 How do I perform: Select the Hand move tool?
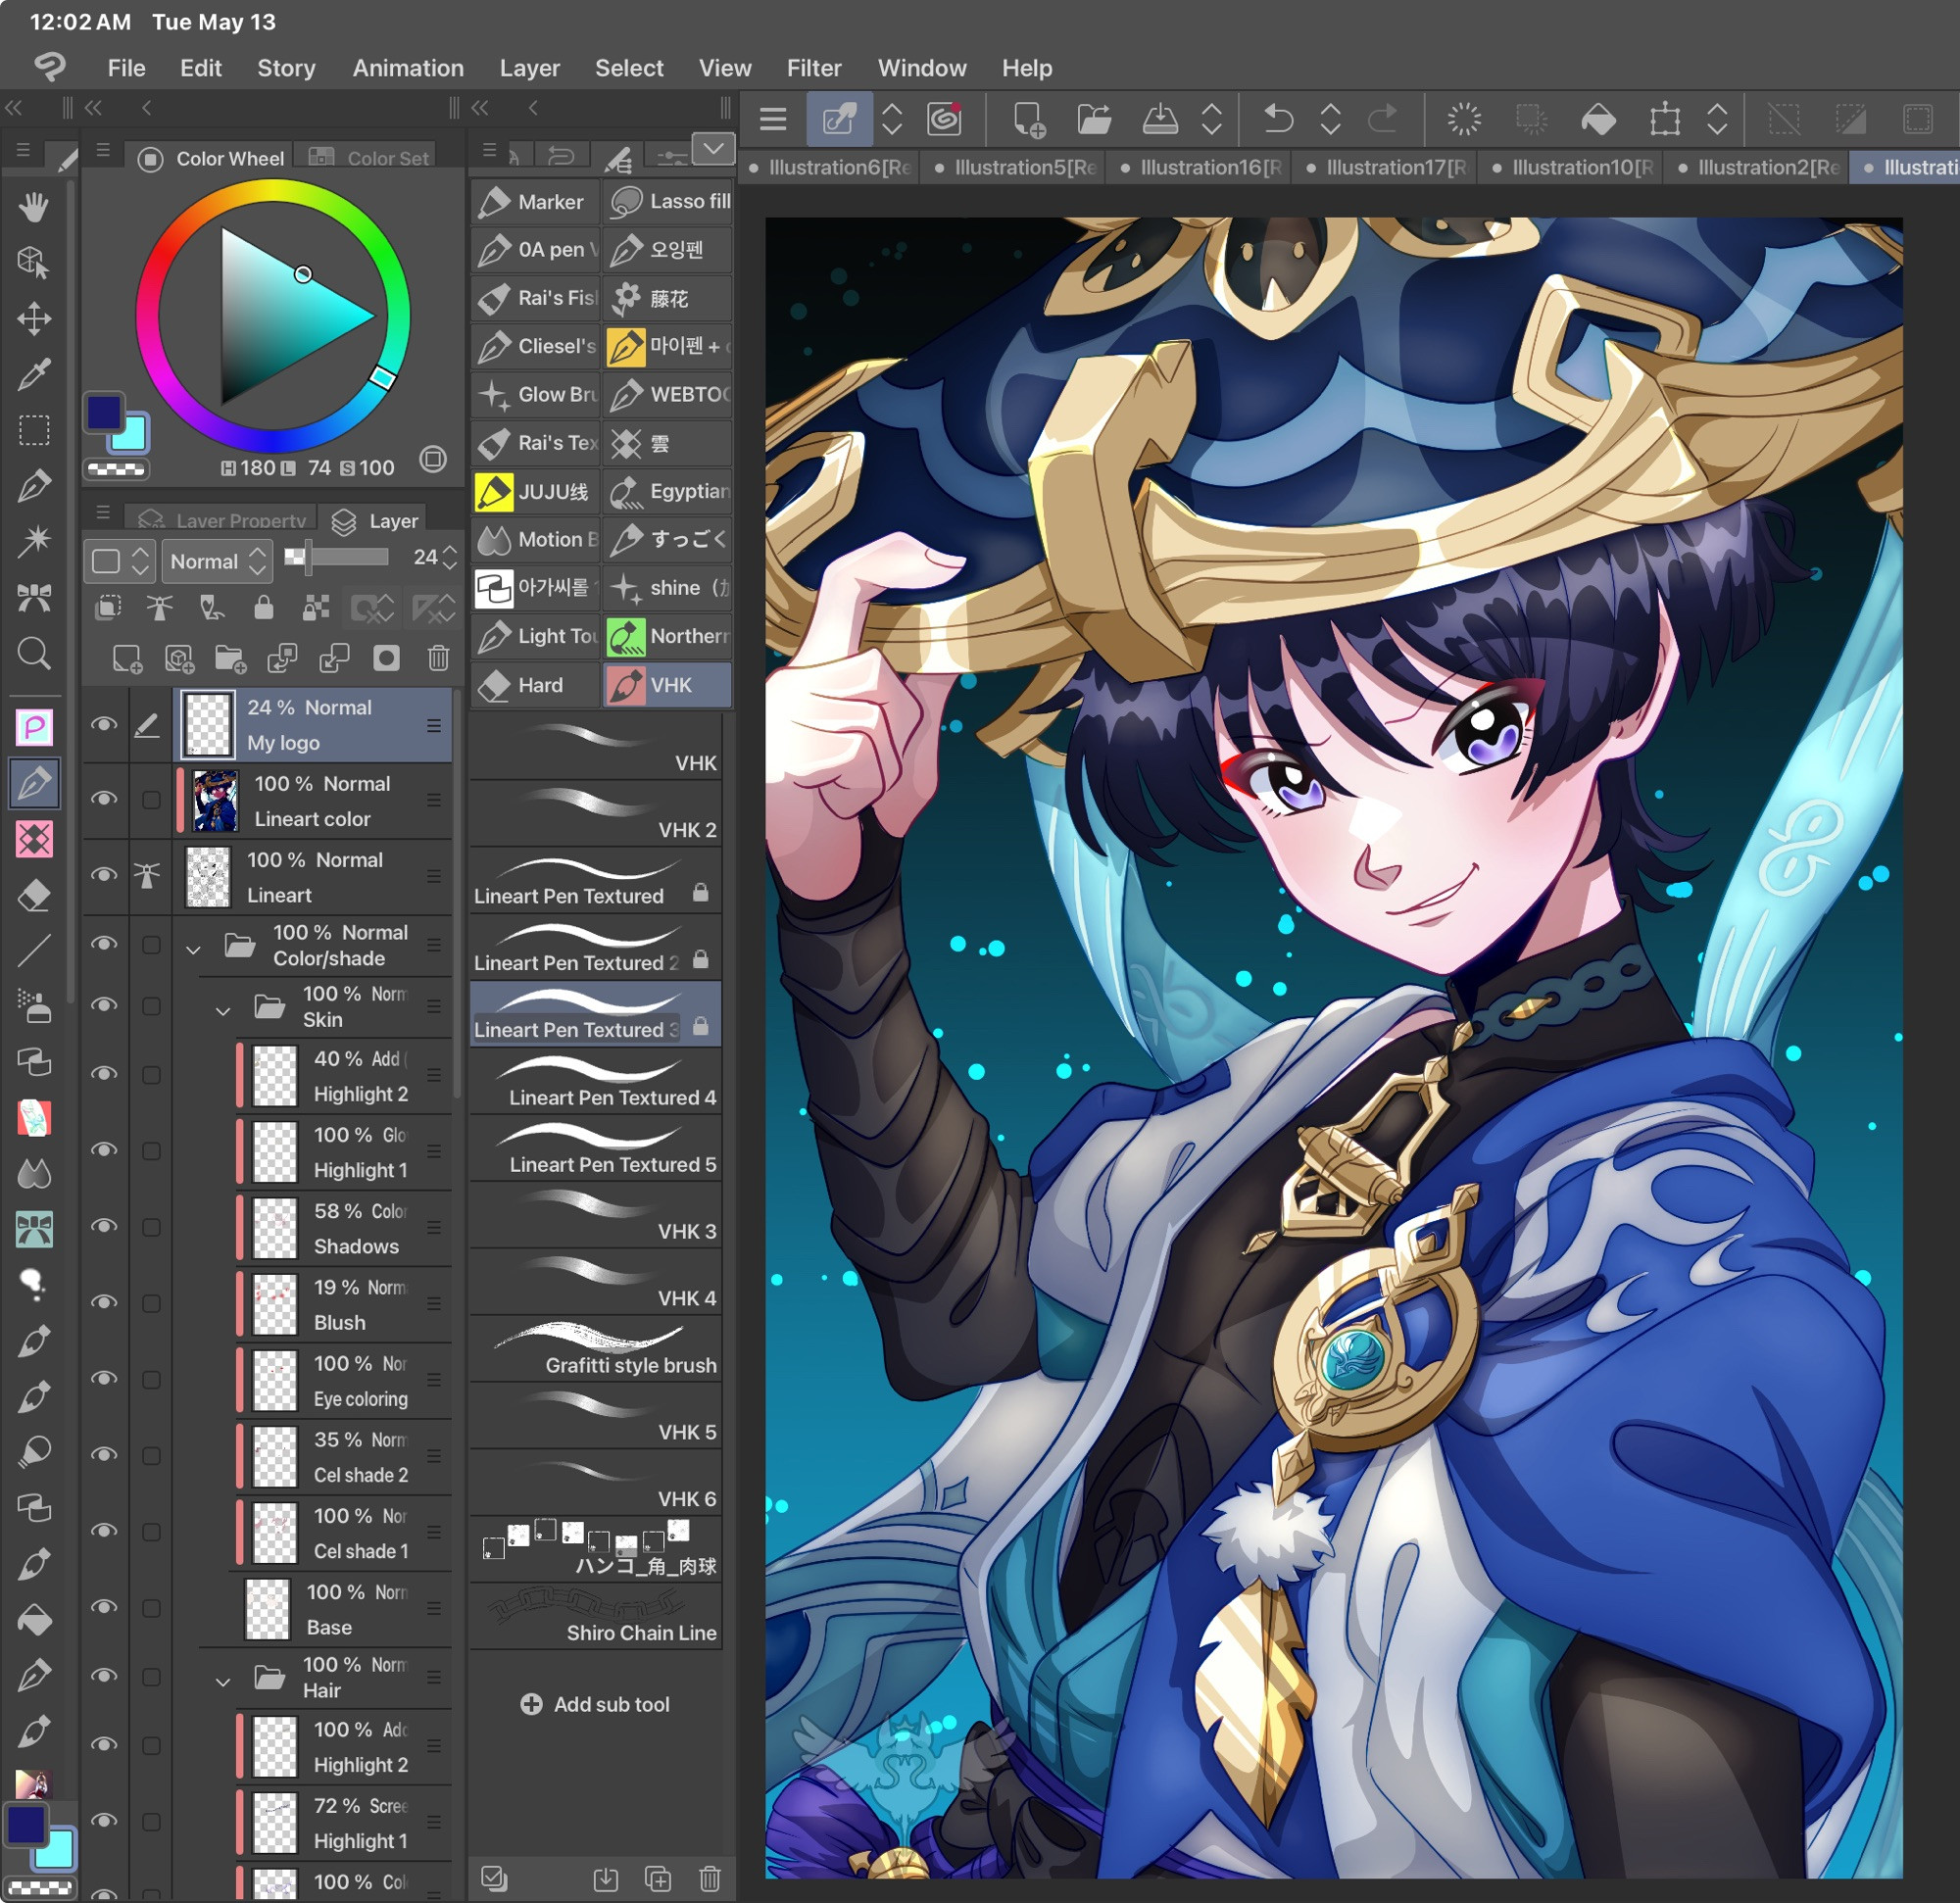click(34, 207)
